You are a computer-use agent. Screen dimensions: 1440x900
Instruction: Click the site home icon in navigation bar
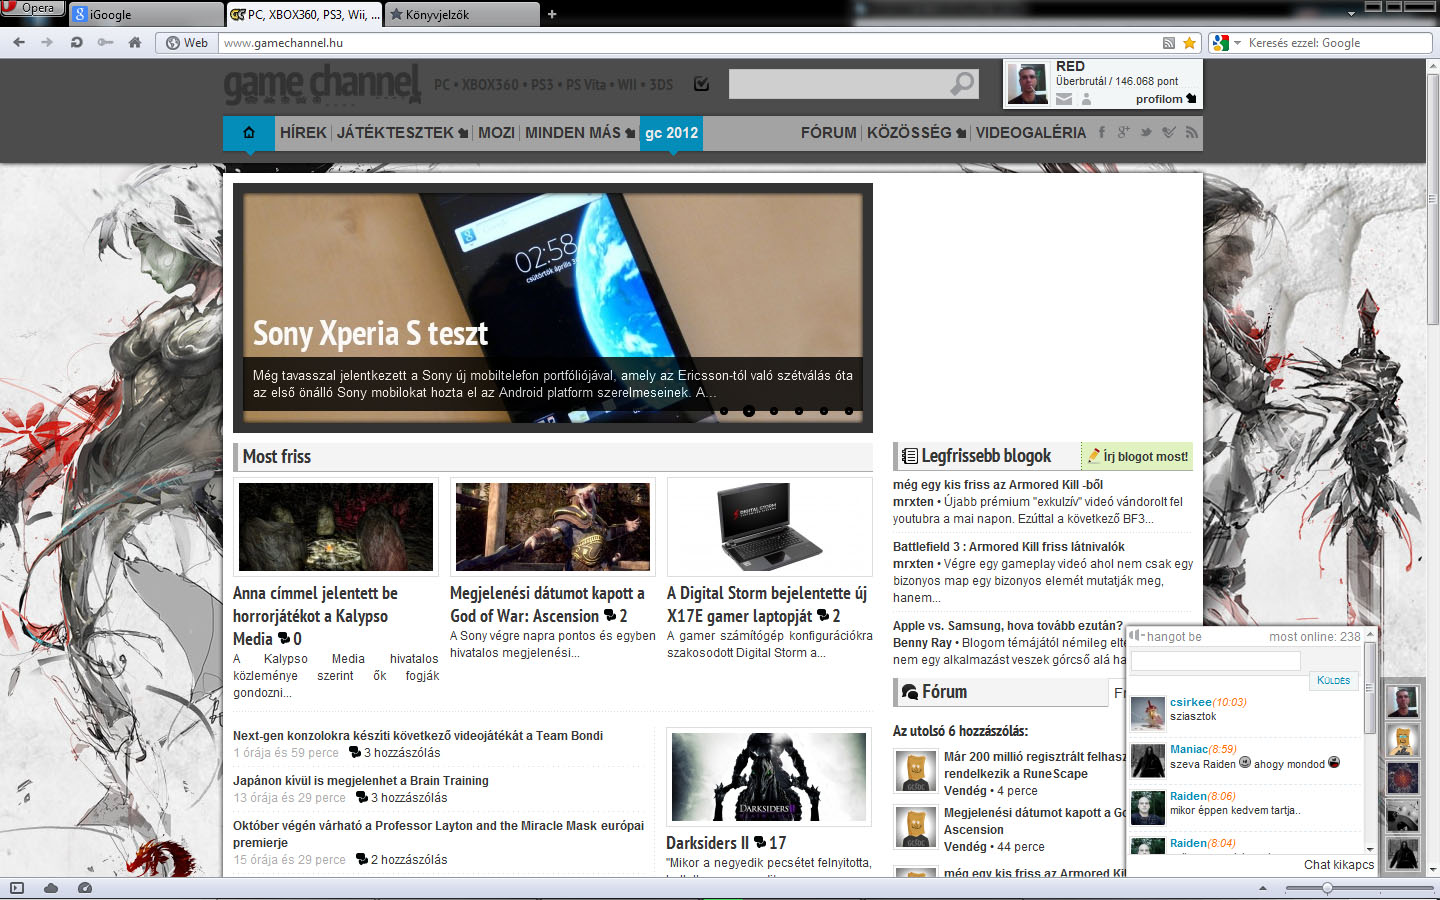pos(249,132)
